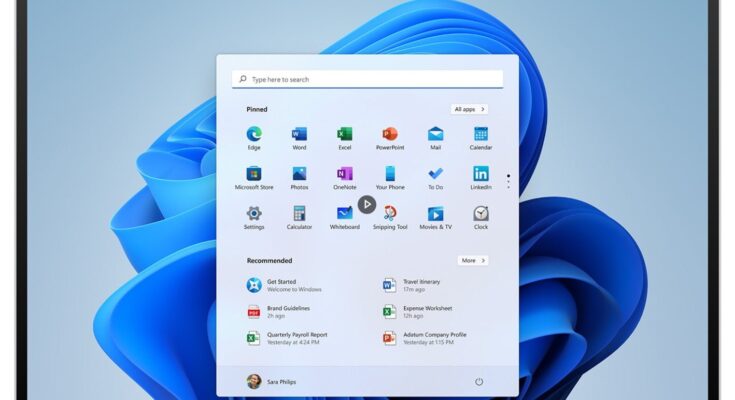Open the Edge browser app
Image resolution: width=735 pixels, height=400 pixels.
(254, 138)
